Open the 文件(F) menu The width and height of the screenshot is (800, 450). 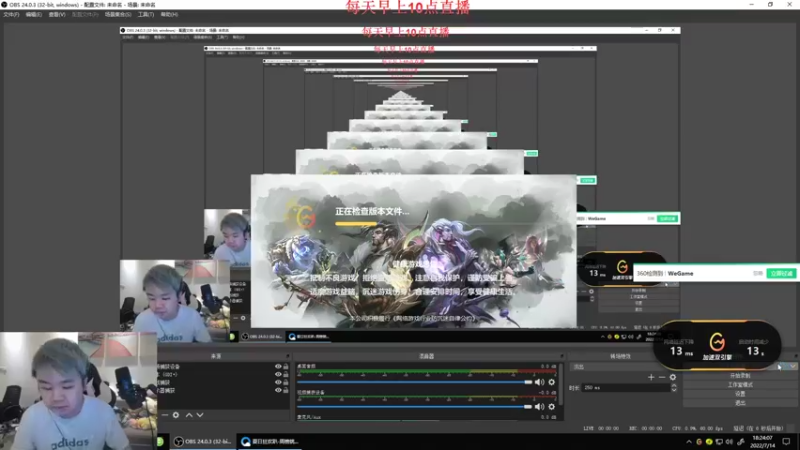pyautogui.click(x=11, y=15)
